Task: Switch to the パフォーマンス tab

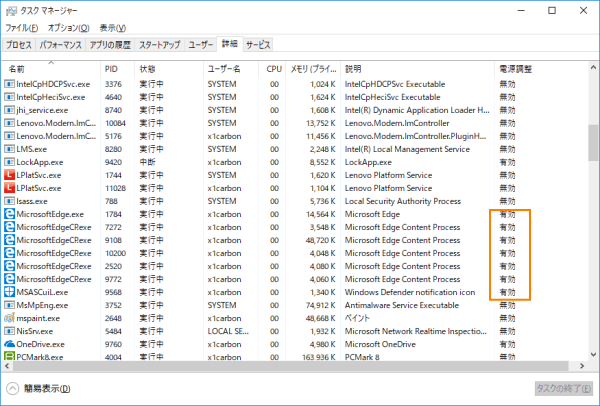Action: (62, 46)
